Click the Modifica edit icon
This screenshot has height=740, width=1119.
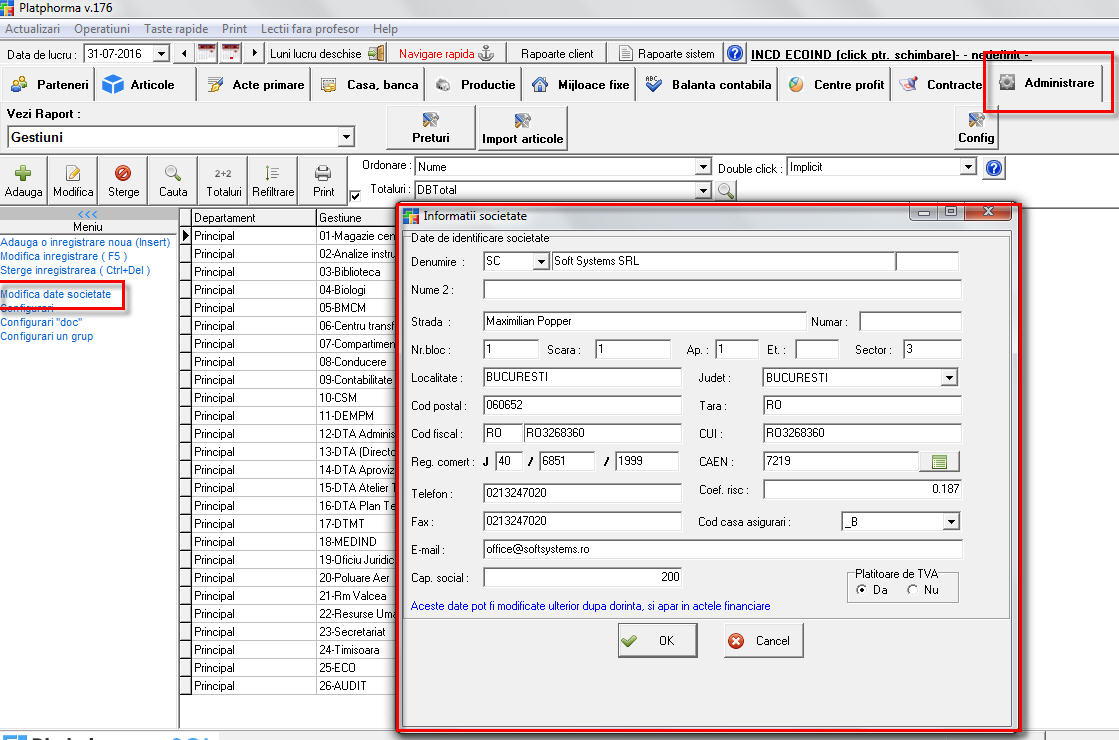(73, 173)
